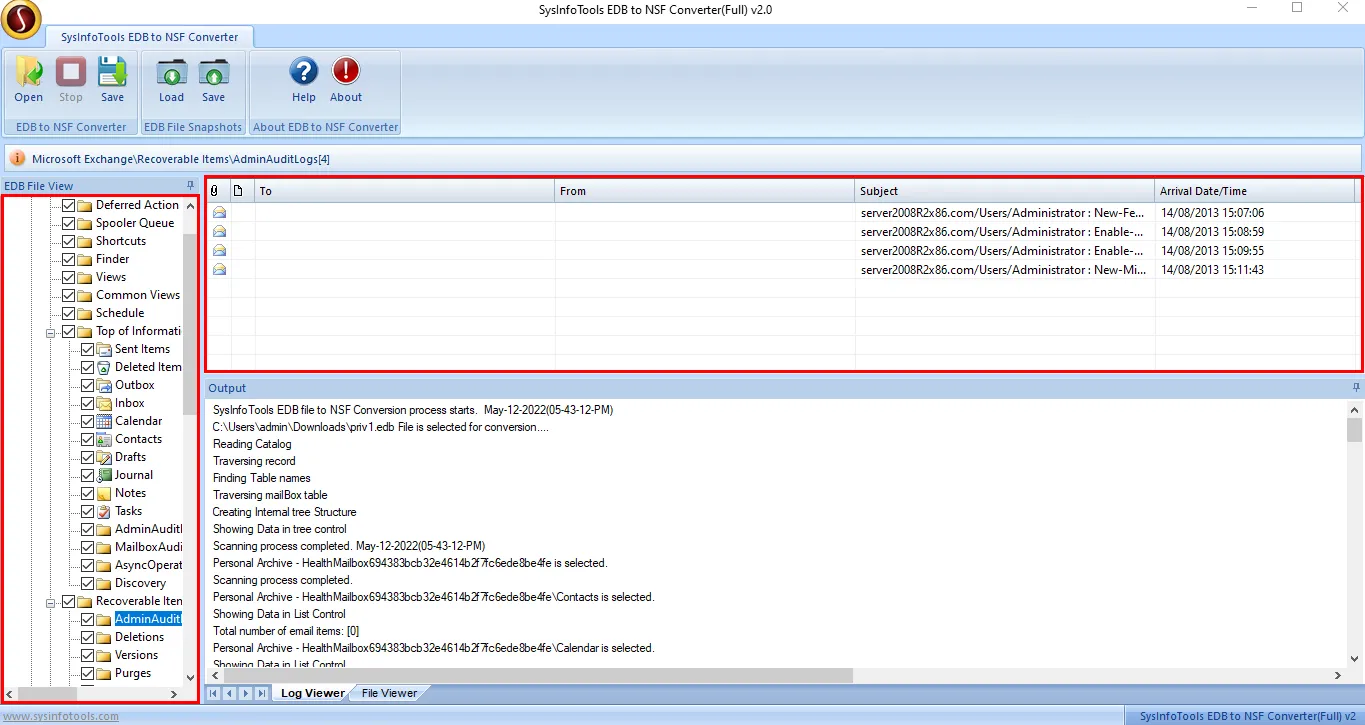Open the www.sysinfotools.com link

[61, 716]
